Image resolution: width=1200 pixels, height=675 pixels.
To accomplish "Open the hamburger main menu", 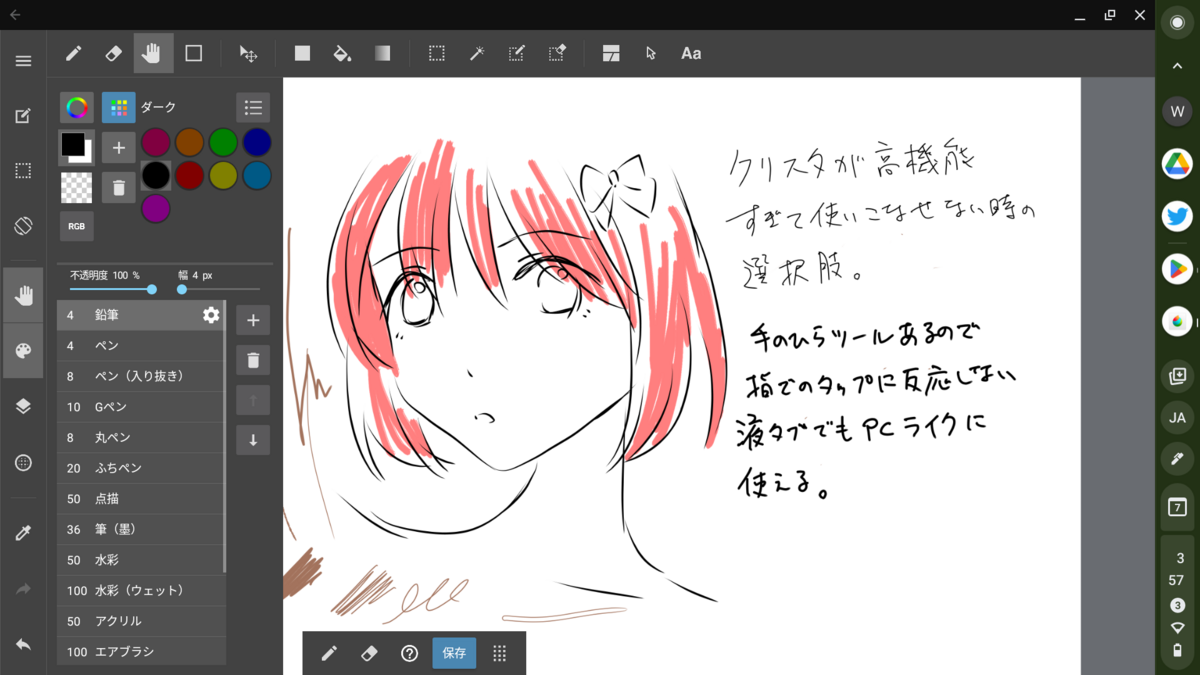I will point(23,61).
